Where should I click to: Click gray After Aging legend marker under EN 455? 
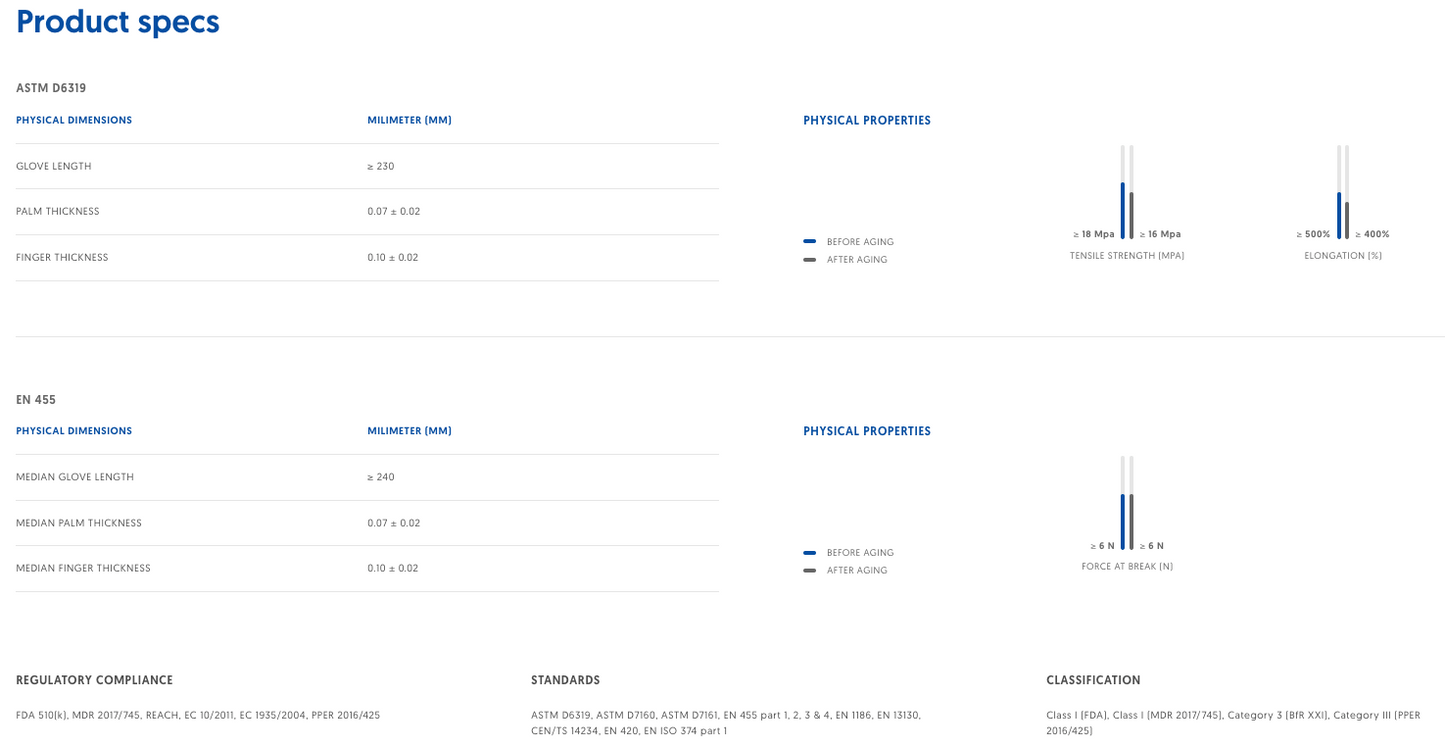[x=809, y=571]
